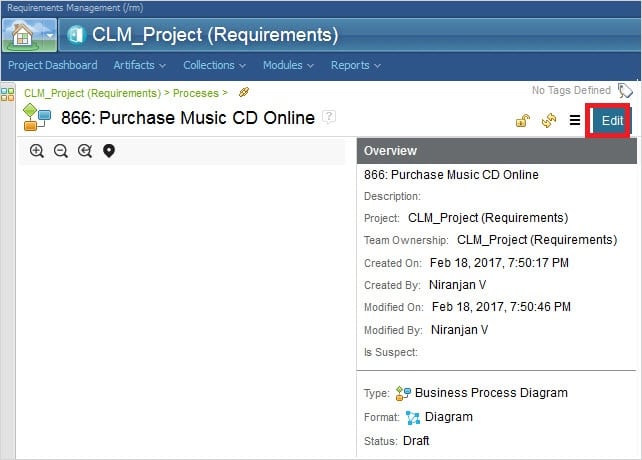This screenshot has height=460, width=642.
Task: Zoom out of the diagram
Action: 61,151
